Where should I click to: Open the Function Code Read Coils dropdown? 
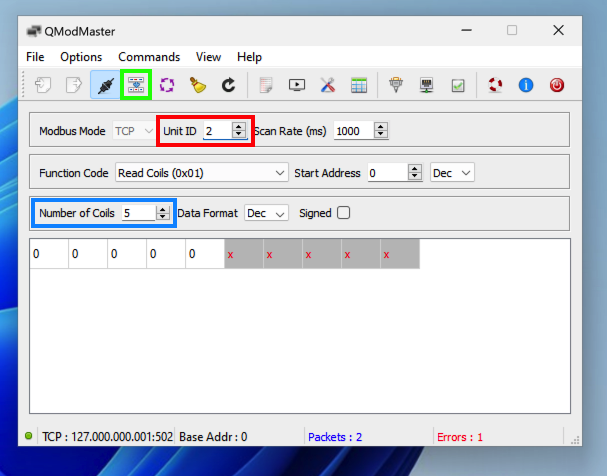202,173
